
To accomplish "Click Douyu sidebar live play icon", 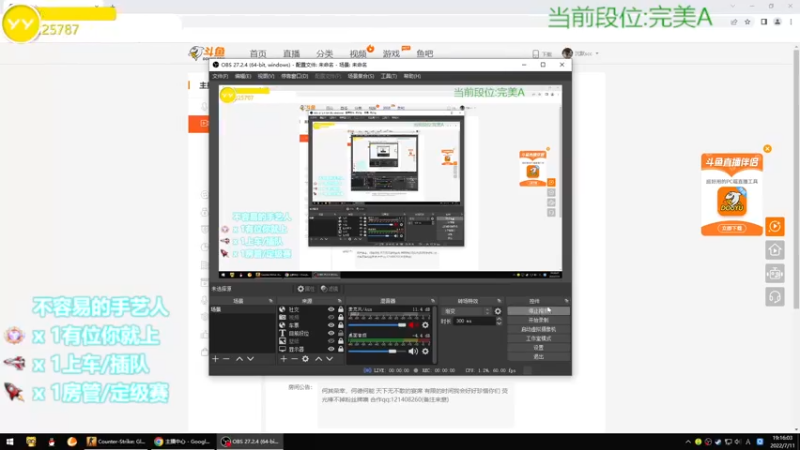I will [774, 227].
